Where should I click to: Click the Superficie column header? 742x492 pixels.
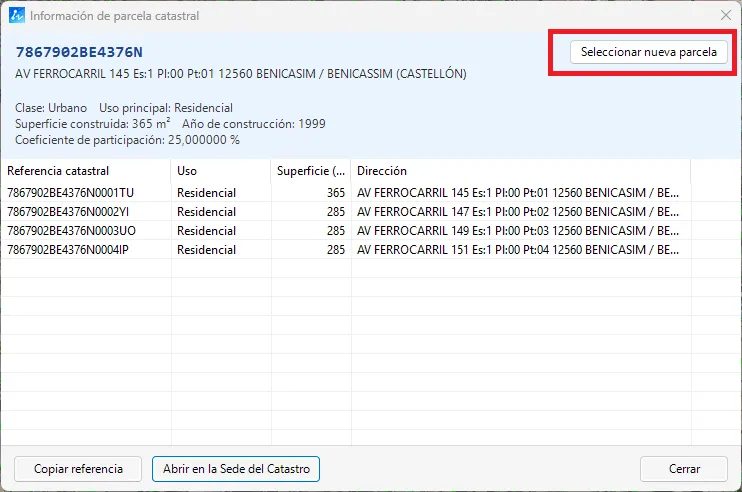[311, 171]
